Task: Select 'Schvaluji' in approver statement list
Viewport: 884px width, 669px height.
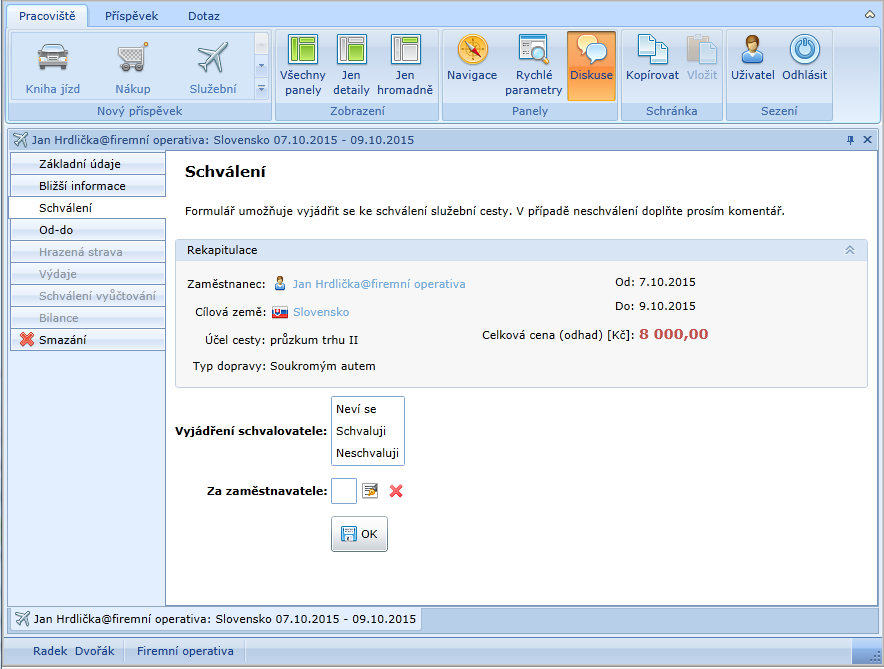Action: pyautogui.click(x=361, y=431)
